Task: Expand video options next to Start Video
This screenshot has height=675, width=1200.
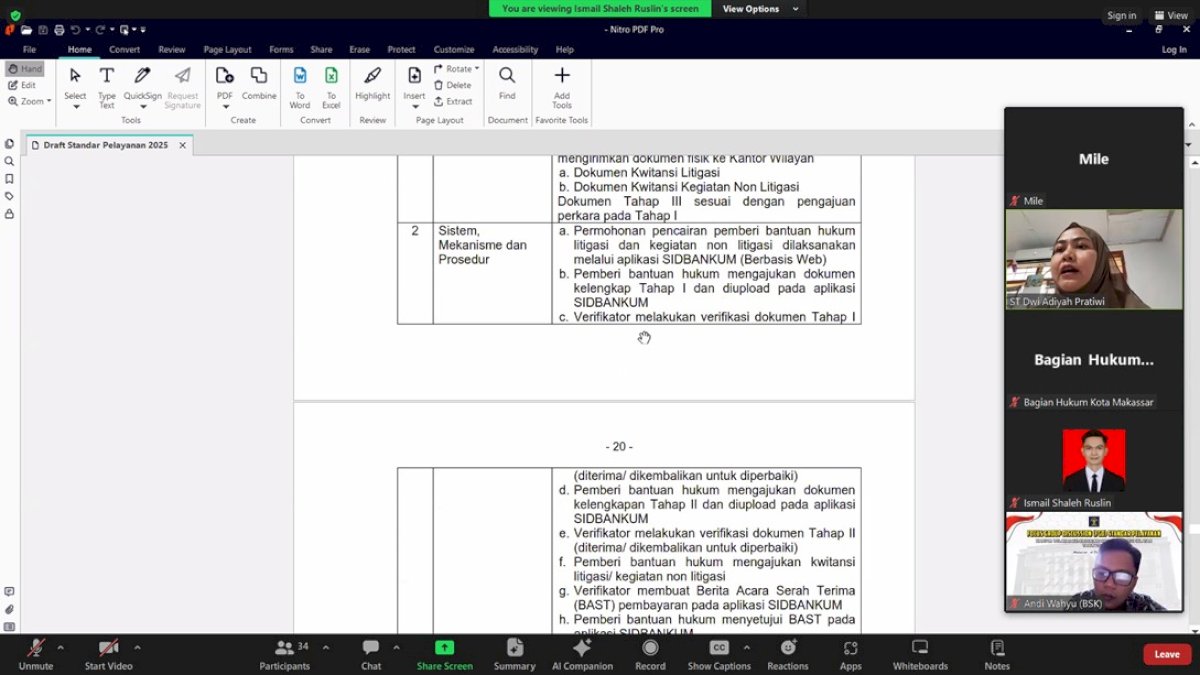Action: [137, 647]
